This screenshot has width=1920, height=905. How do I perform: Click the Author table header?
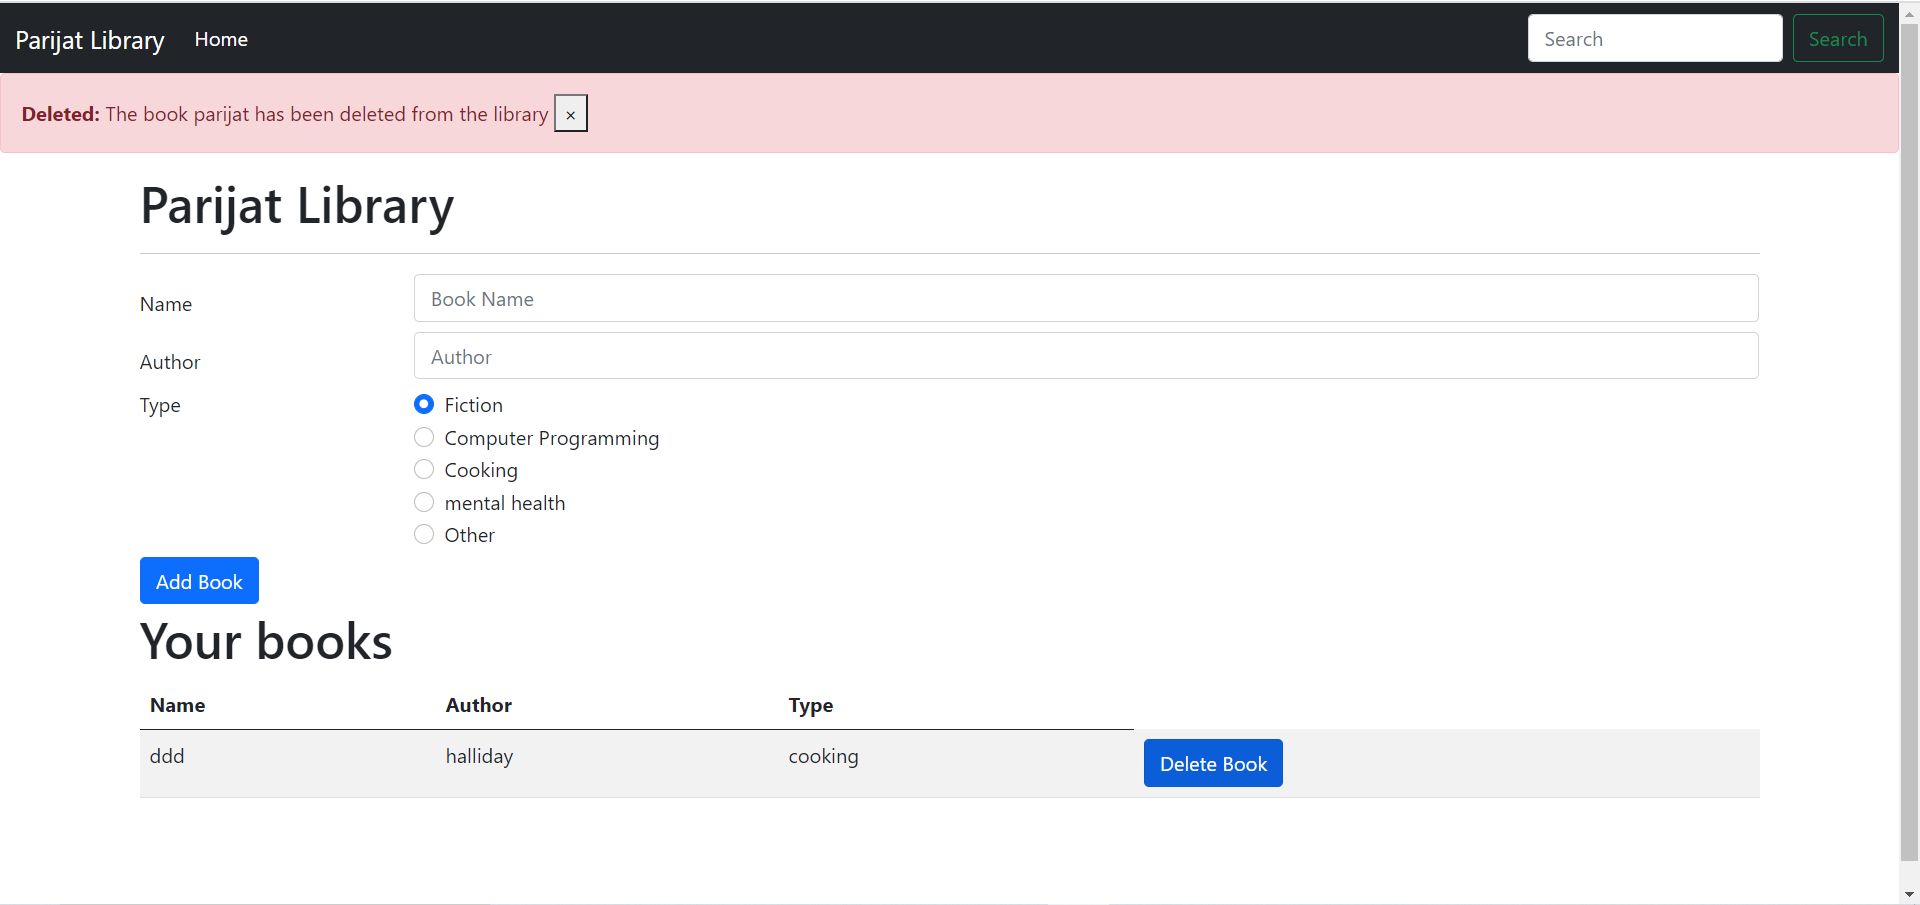pos(478,705)
